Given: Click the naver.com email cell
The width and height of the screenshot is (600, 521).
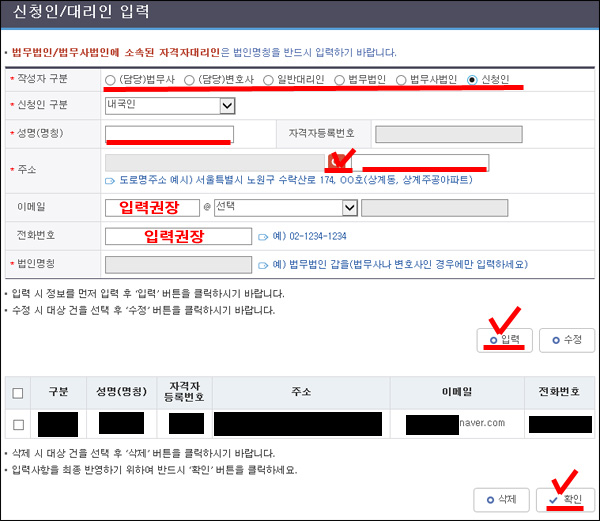Looking at the screenshot, I should pos(457,424).
